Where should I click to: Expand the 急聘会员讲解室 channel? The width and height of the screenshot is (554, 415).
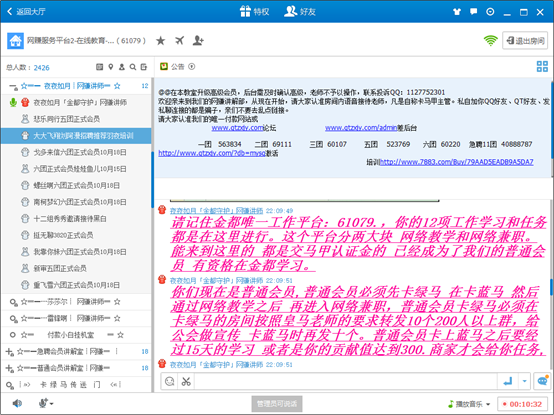coord(10,351)
